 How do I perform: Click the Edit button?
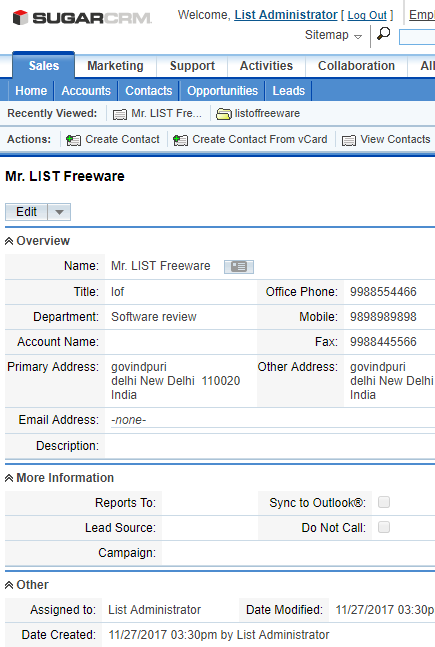(26, 212)
